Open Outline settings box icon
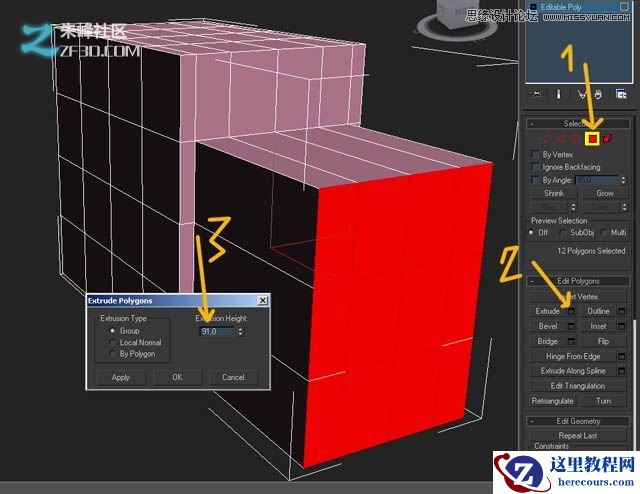This screenshot has height=494, width=640. (x=622, y=312)
